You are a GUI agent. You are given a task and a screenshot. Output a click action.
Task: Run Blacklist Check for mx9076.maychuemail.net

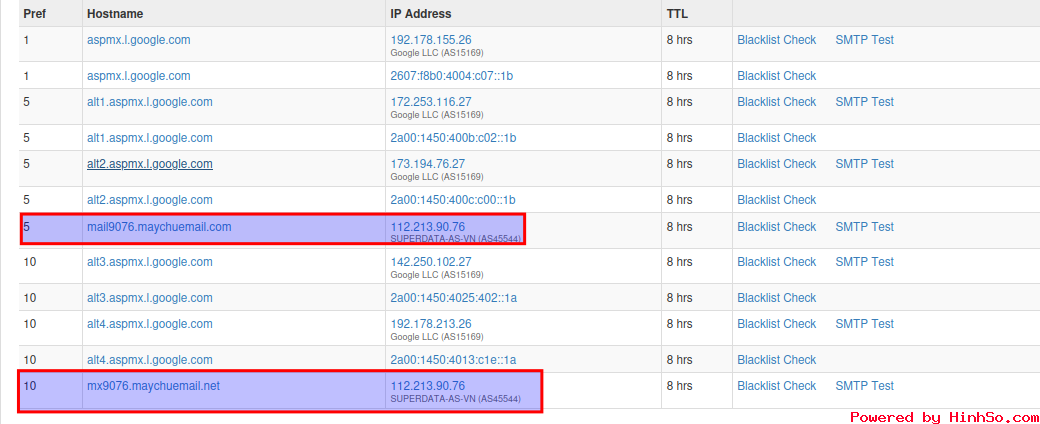[x=776, y=386]
